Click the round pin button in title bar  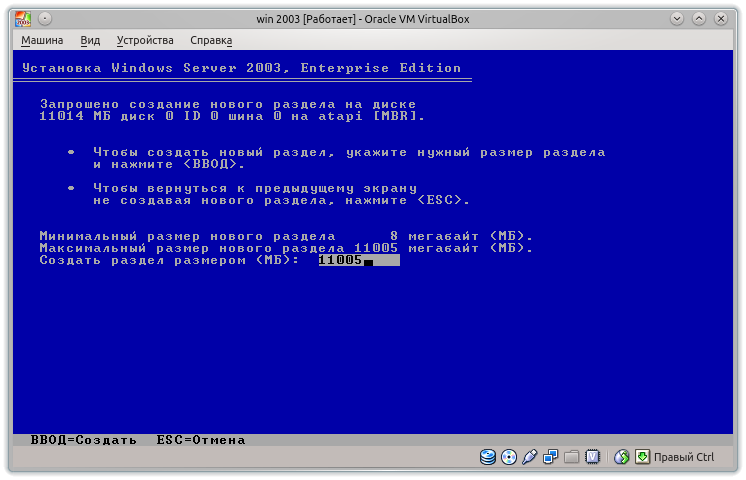point(45,19)
